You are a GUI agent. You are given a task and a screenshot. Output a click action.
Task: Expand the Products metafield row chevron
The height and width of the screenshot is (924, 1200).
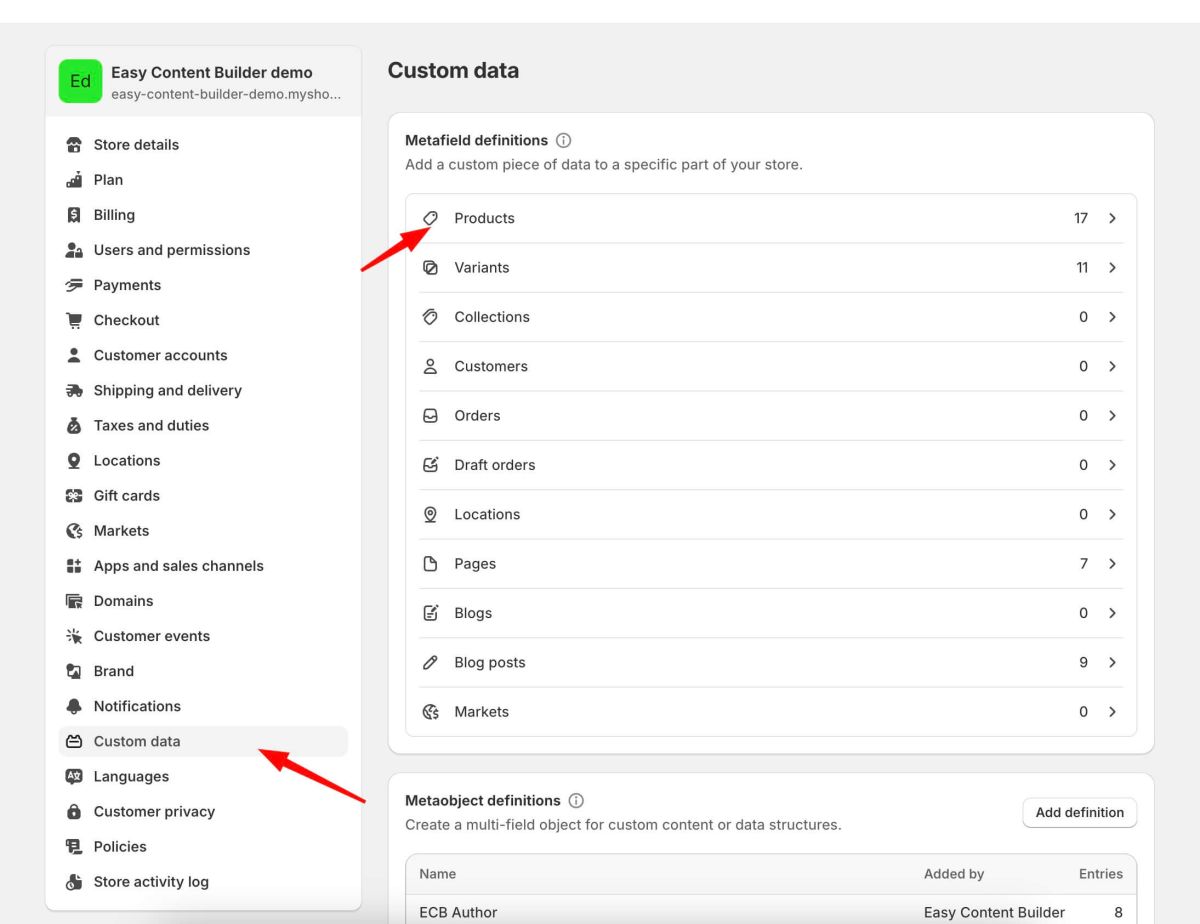tap(1112, 218)
